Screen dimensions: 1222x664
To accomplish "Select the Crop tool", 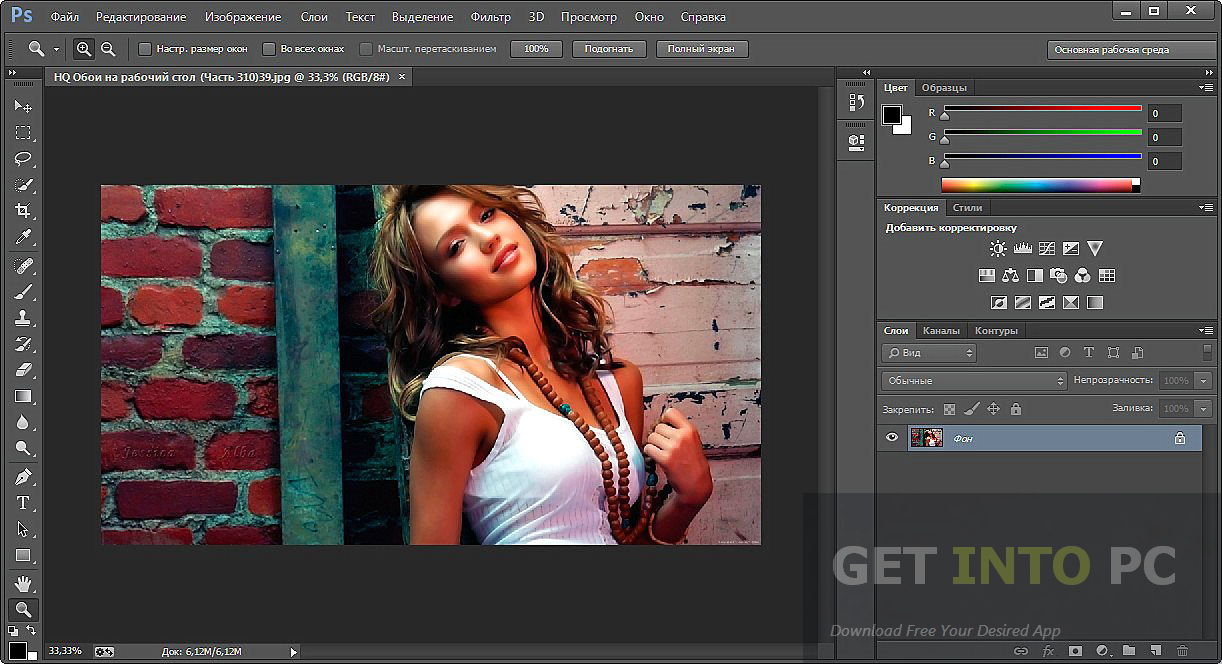I will click(22, 211).
